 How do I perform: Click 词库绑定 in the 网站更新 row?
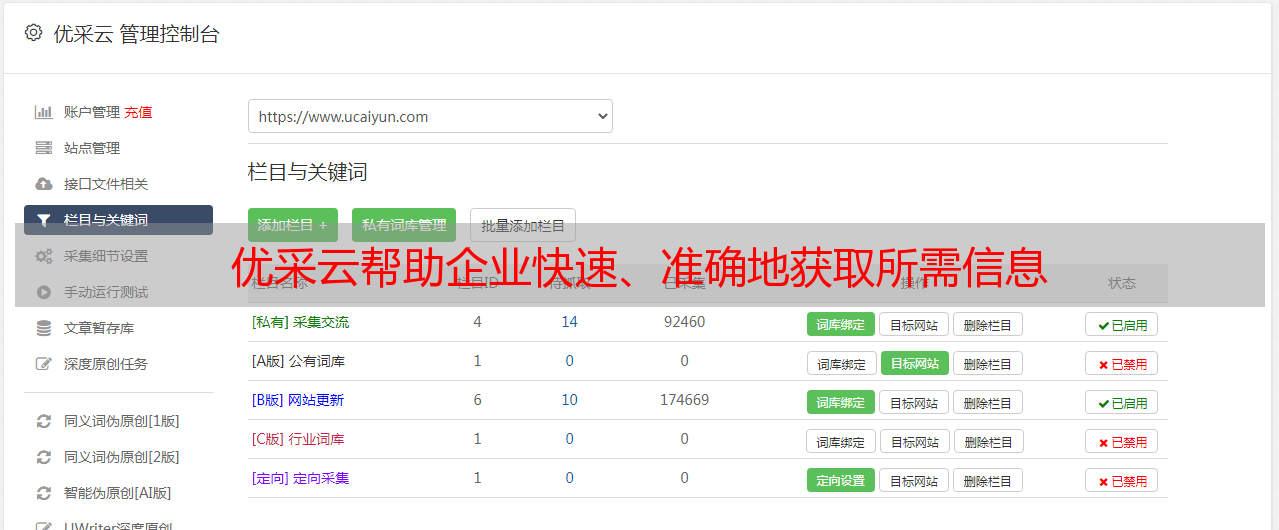[x=841, y=402]
